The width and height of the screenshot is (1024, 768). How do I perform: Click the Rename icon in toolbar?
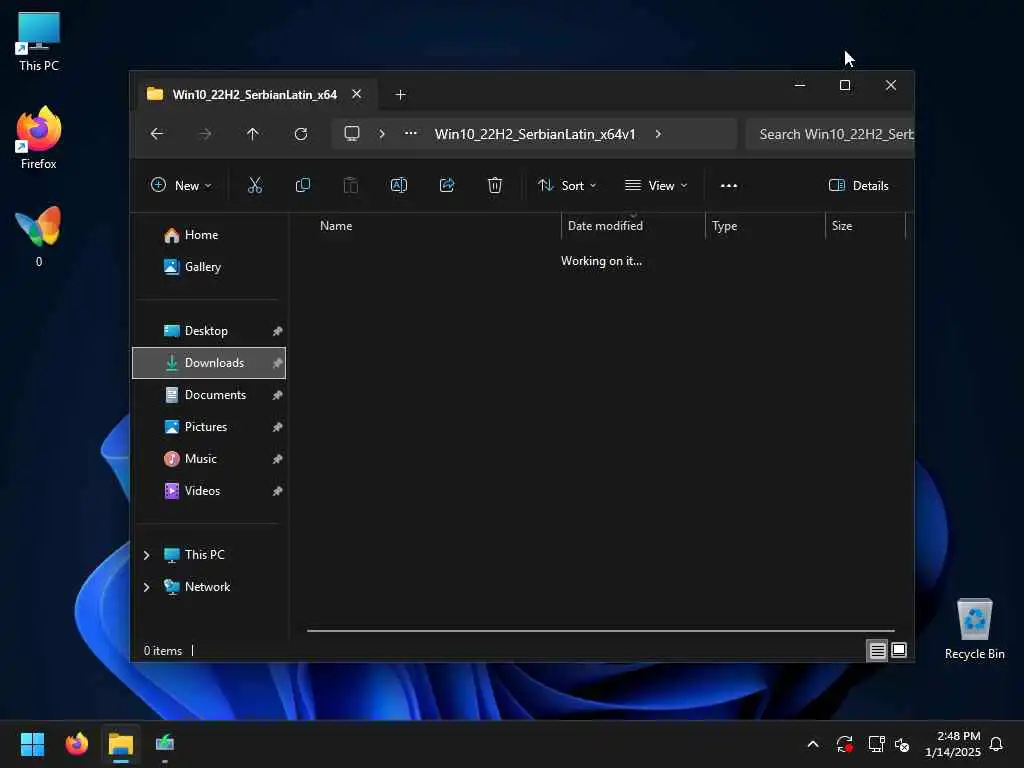tap(399, 185)
